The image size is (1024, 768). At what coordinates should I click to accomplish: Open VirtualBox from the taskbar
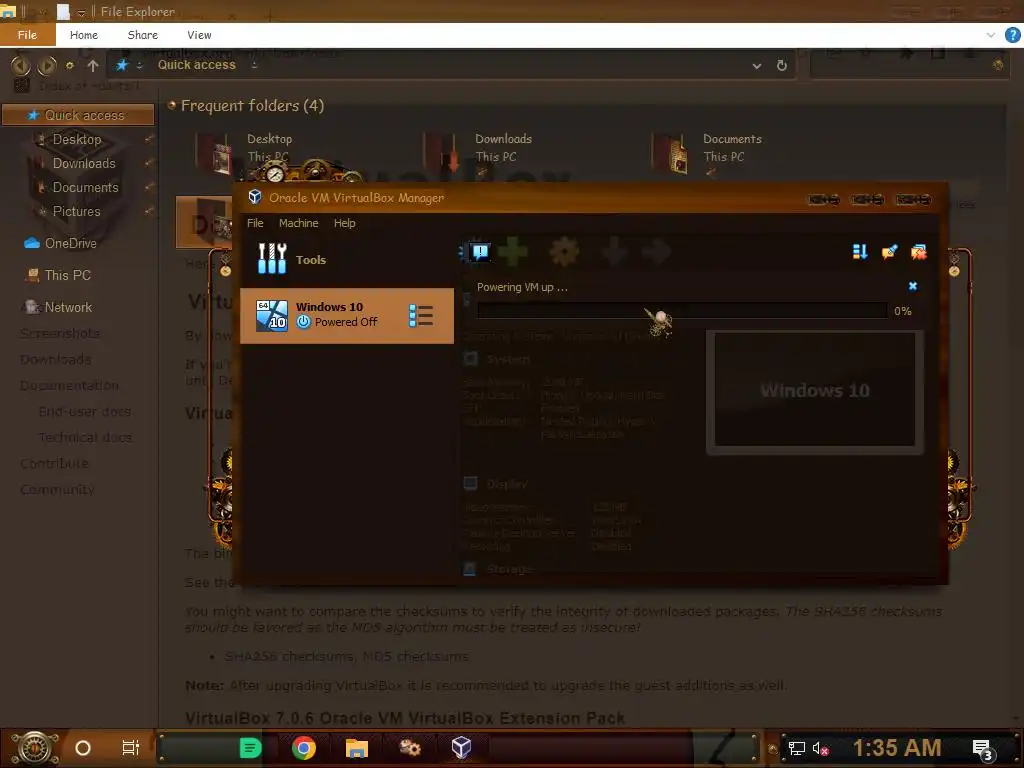point(461,748)
